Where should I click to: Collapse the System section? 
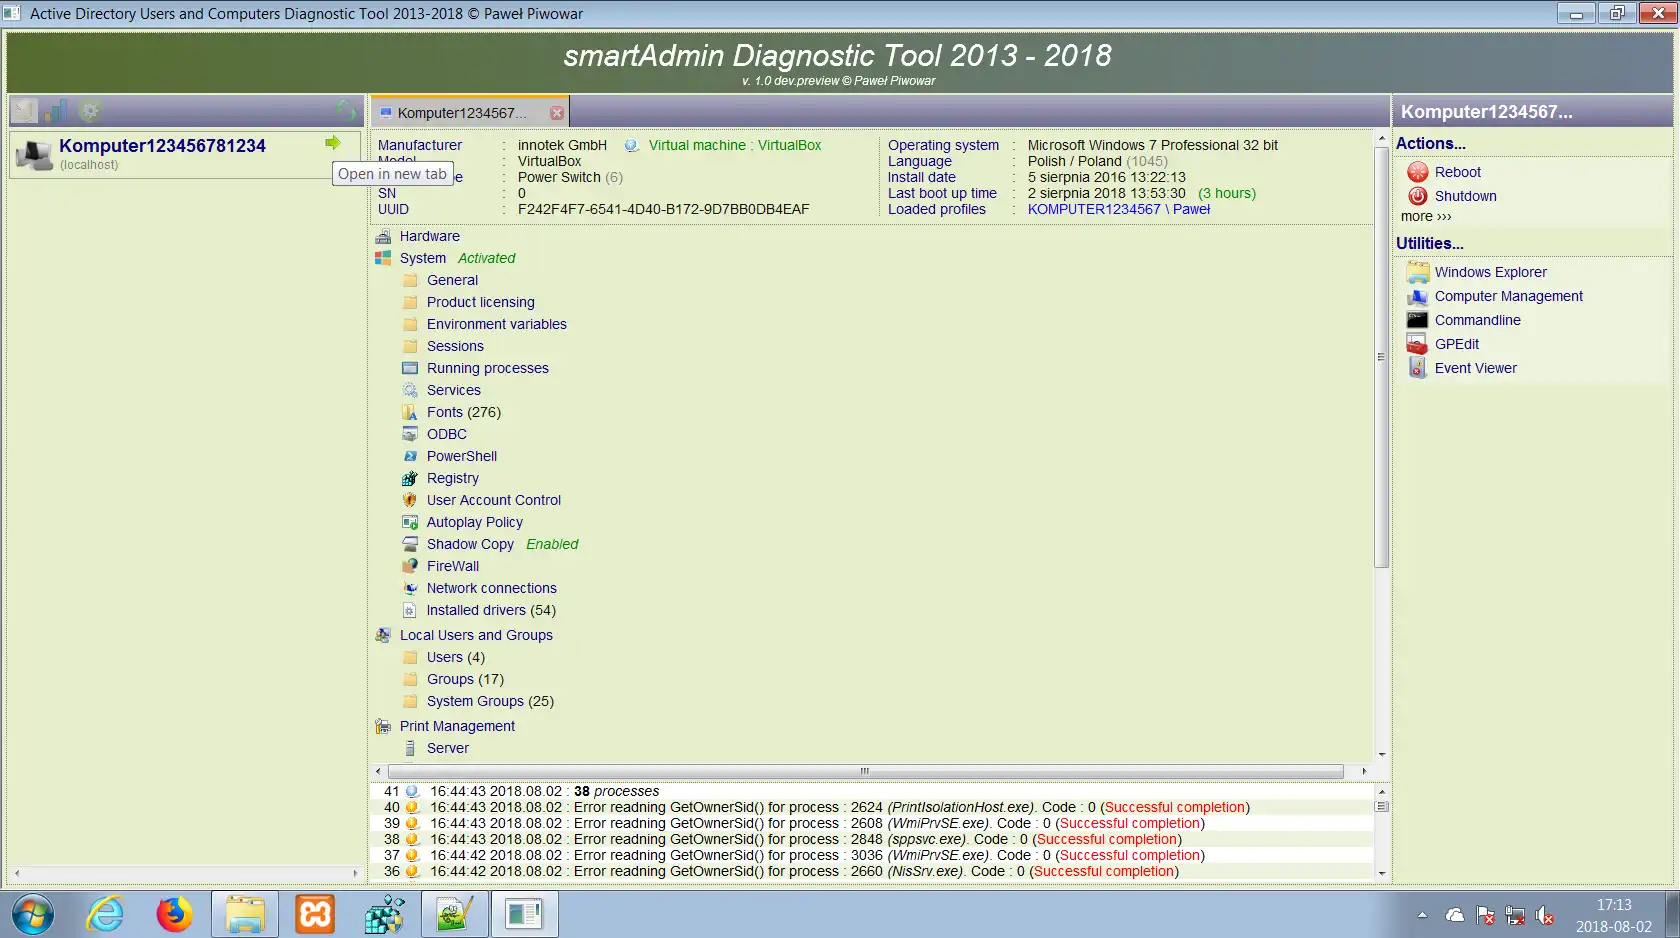coord(423,258)
